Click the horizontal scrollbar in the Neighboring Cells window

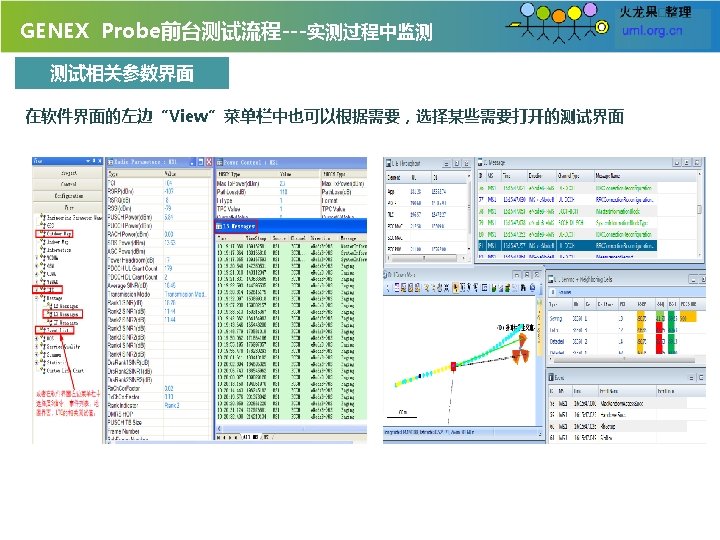(624, 361)
